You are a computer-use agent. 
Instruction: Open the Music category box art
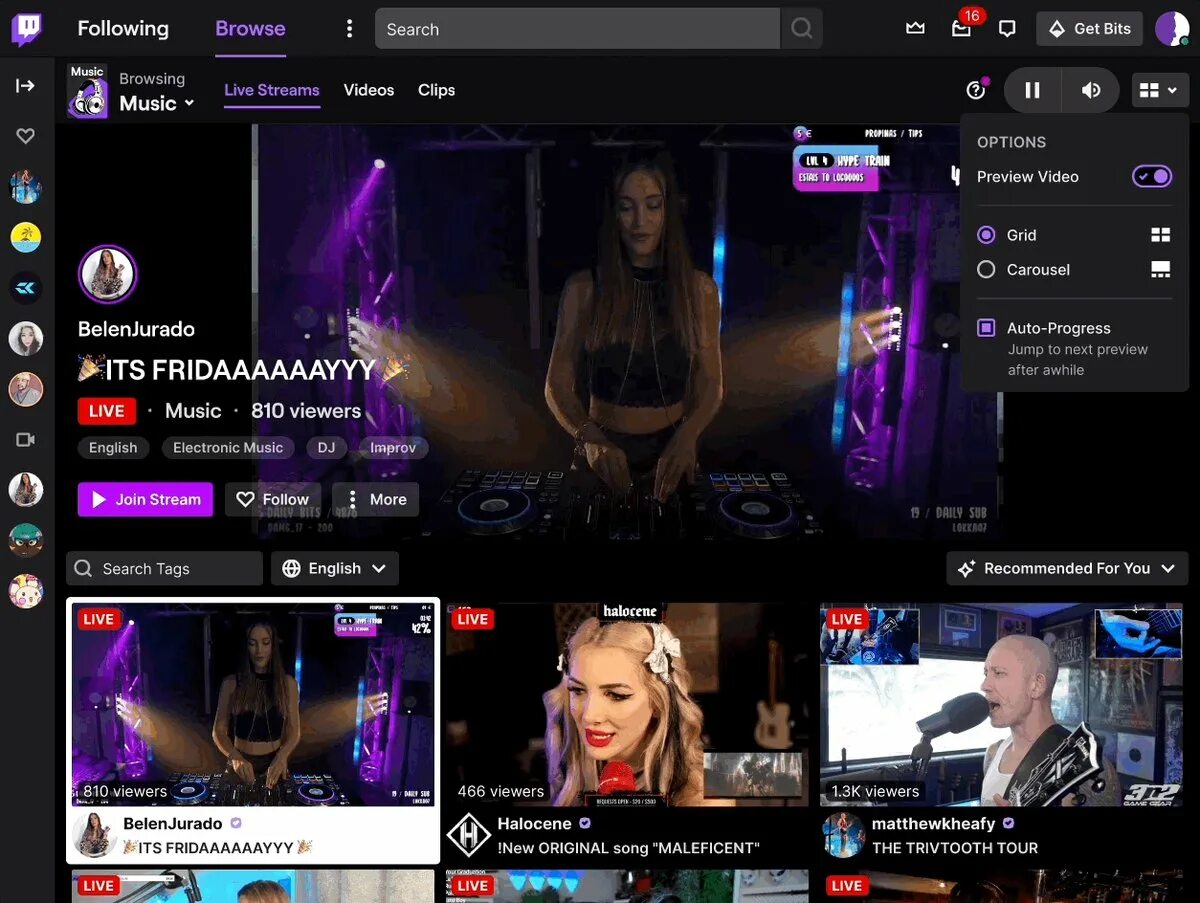click(x=87, y=91)
